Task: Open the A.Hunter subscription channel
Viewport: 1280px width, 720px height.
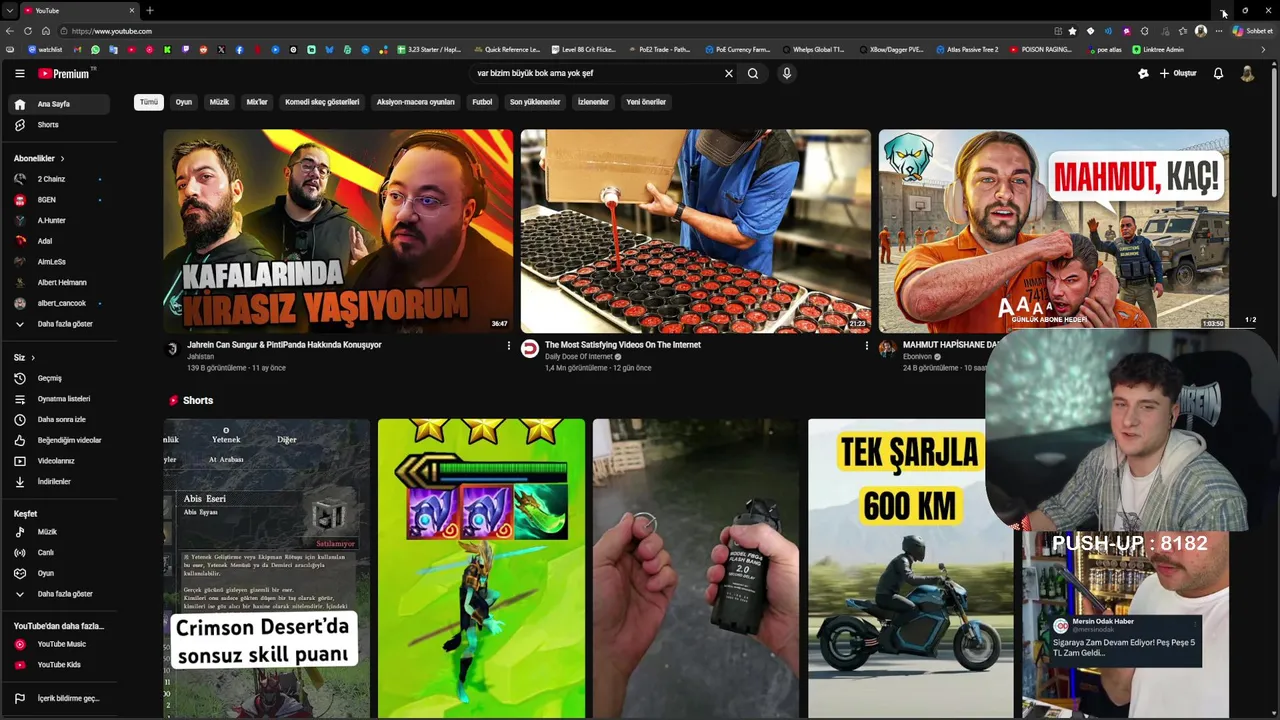Action: click(x=58, y=220)
